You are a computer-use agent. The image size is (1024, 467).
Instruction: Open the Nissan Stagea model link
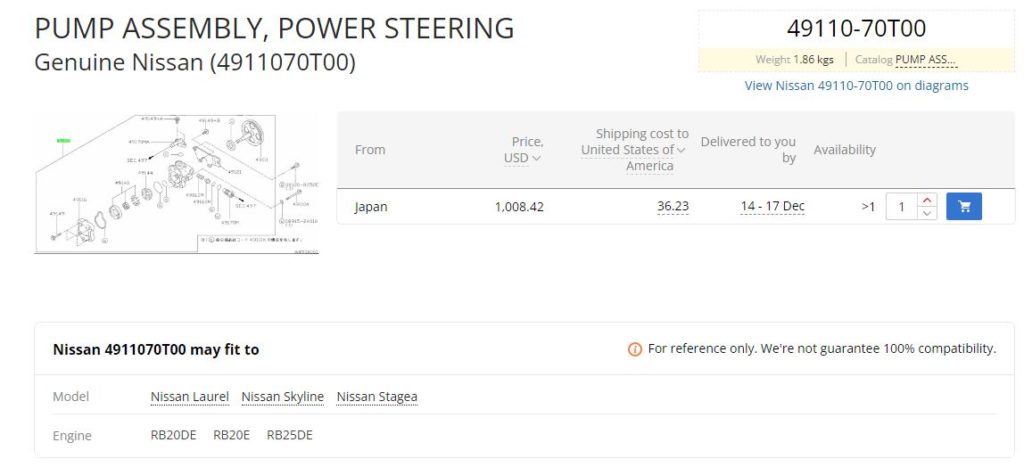point(377,397)
